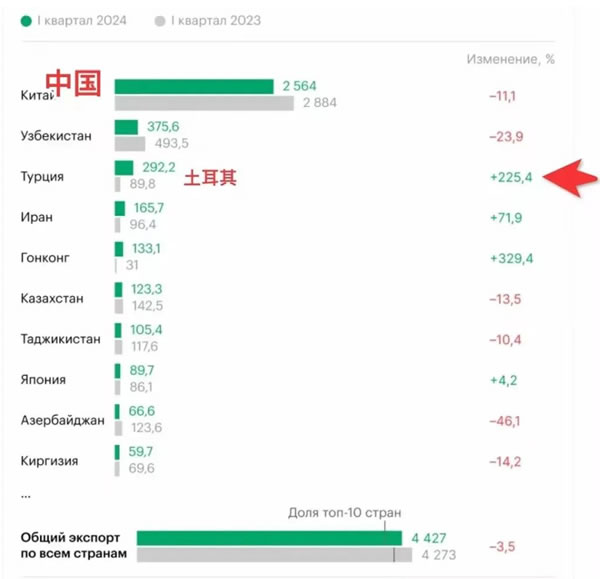Click the Азербайджан country label
The height and width of the screenshot is (579, 600).
coord(63,420)
